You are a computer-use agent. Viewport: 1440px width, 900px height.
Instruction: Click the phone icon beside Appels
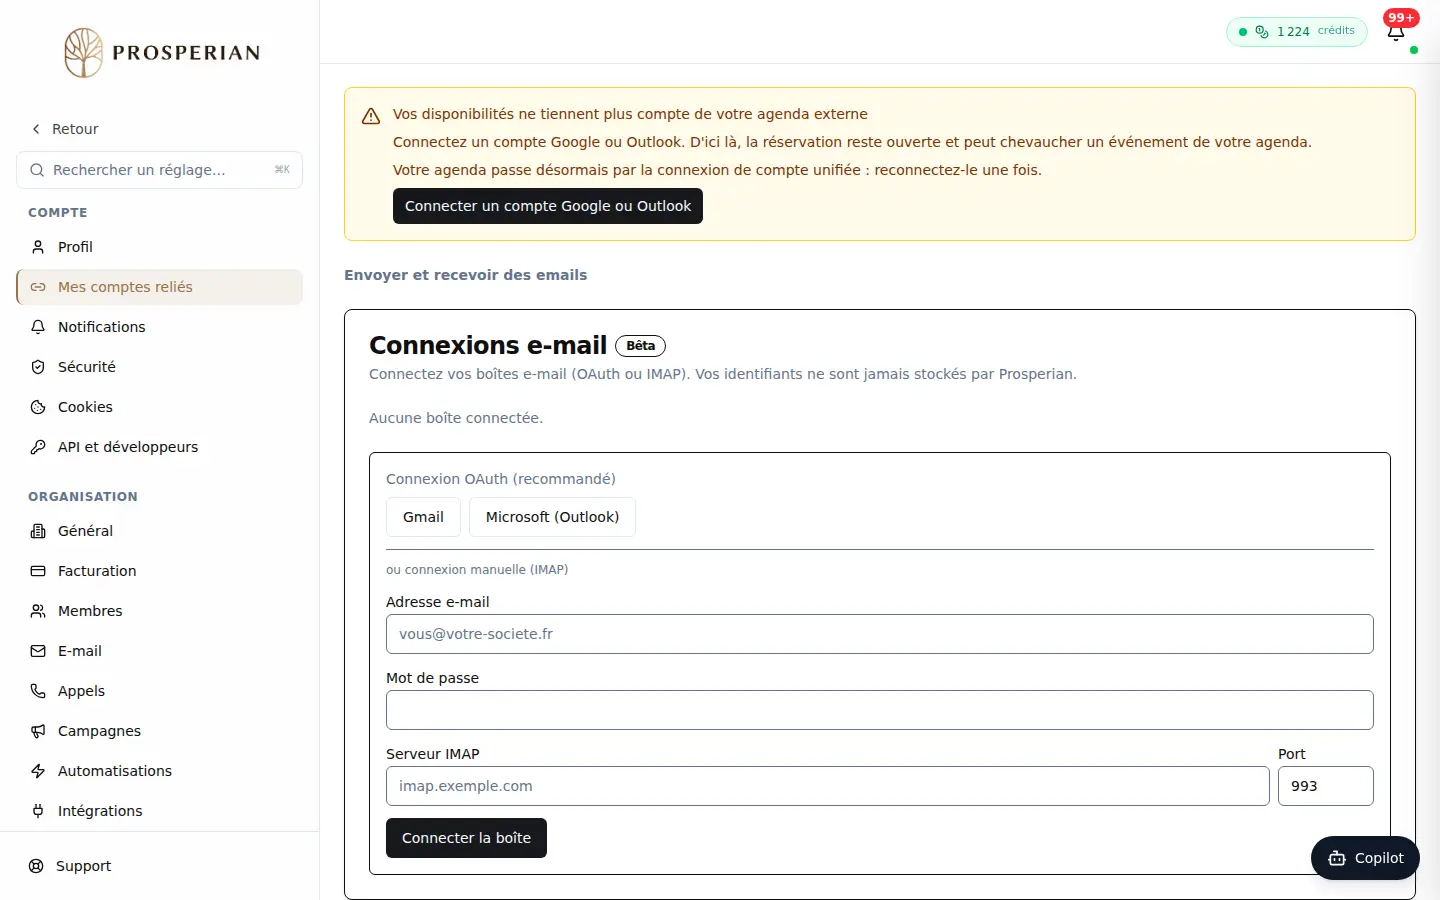click(x=38, y=691)
